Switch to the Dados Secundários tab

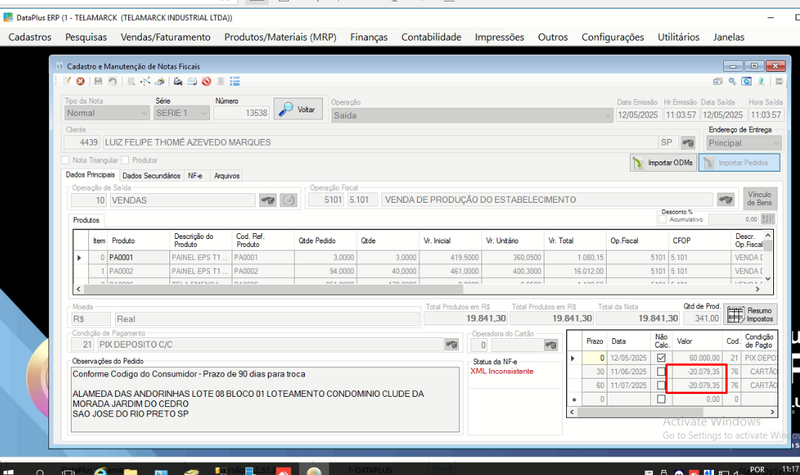tap(152, 176)
